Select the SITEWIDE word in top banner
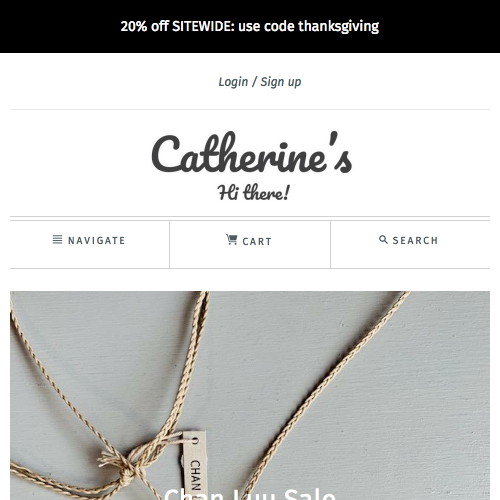 (x=203, y=26)
